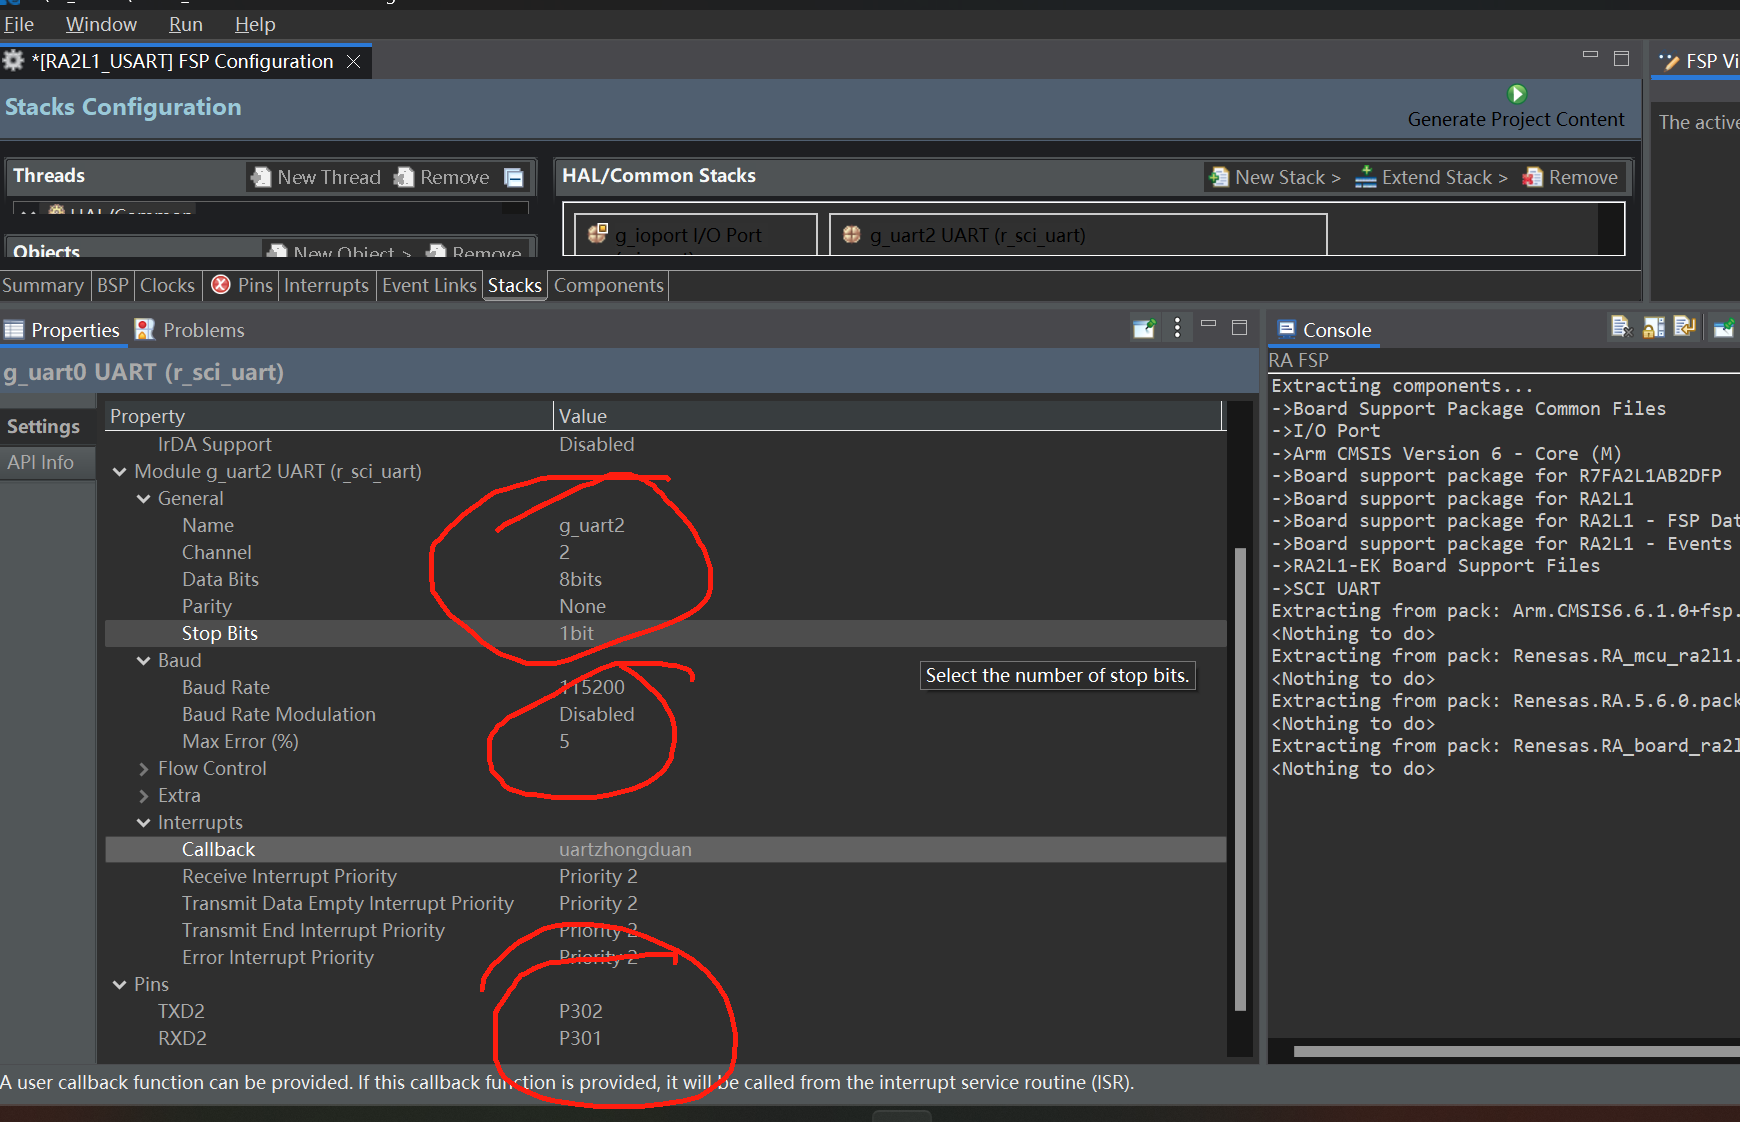Click the Console clear icon
1740x1122 pixels.
1621,326
